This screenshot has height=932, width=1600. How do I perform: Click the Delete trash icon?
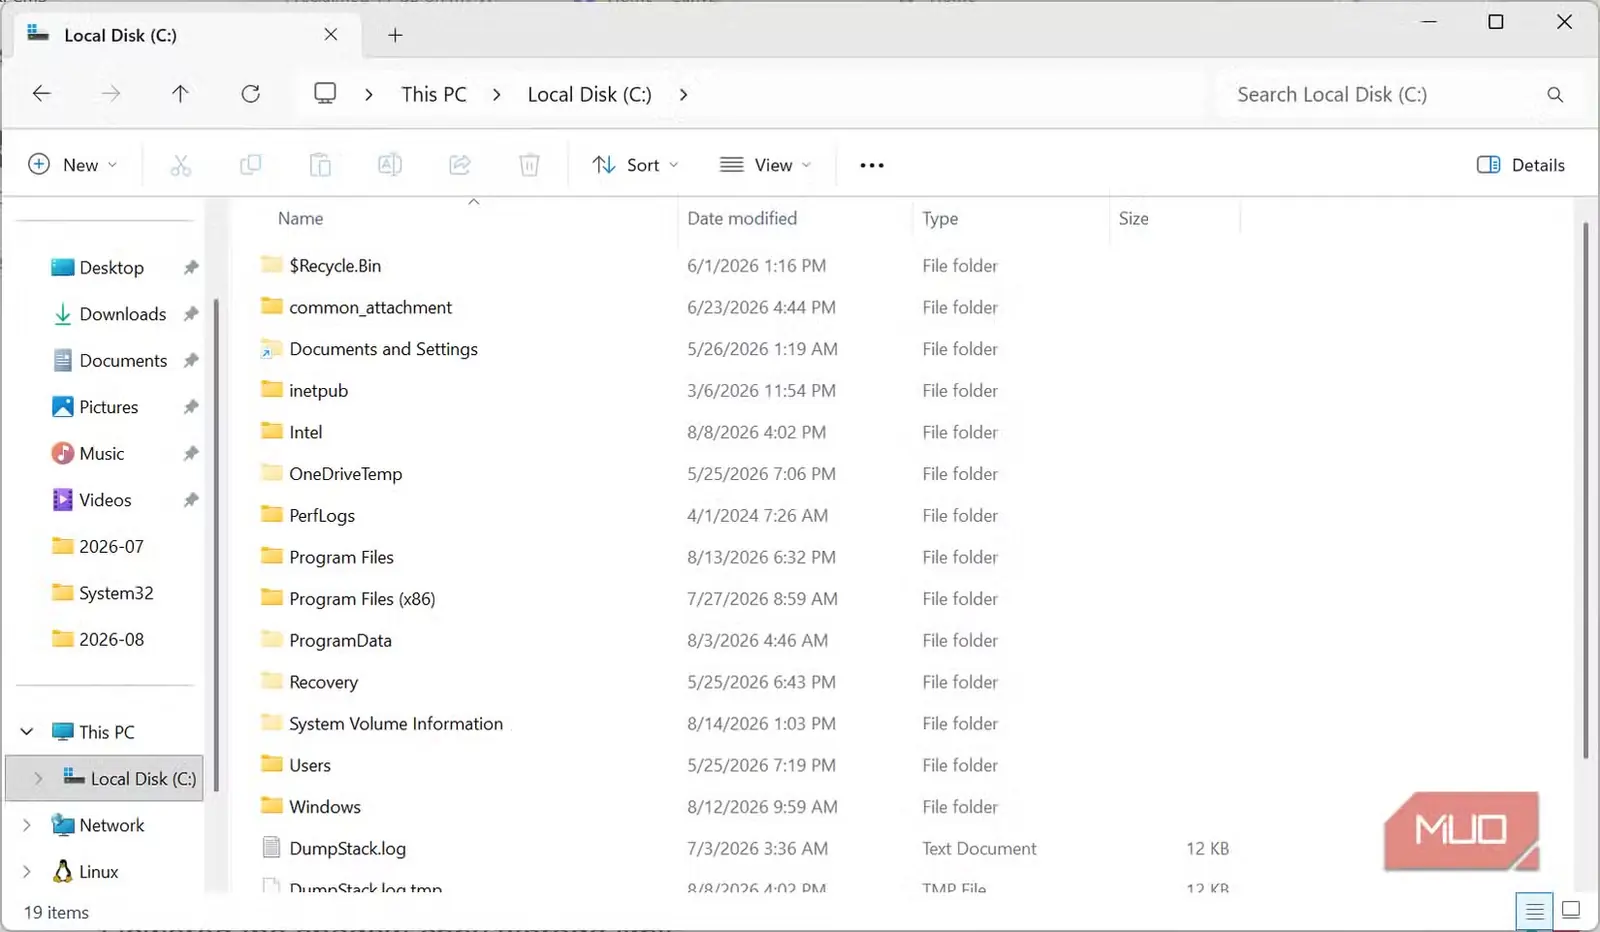click(x=530, y=165)
